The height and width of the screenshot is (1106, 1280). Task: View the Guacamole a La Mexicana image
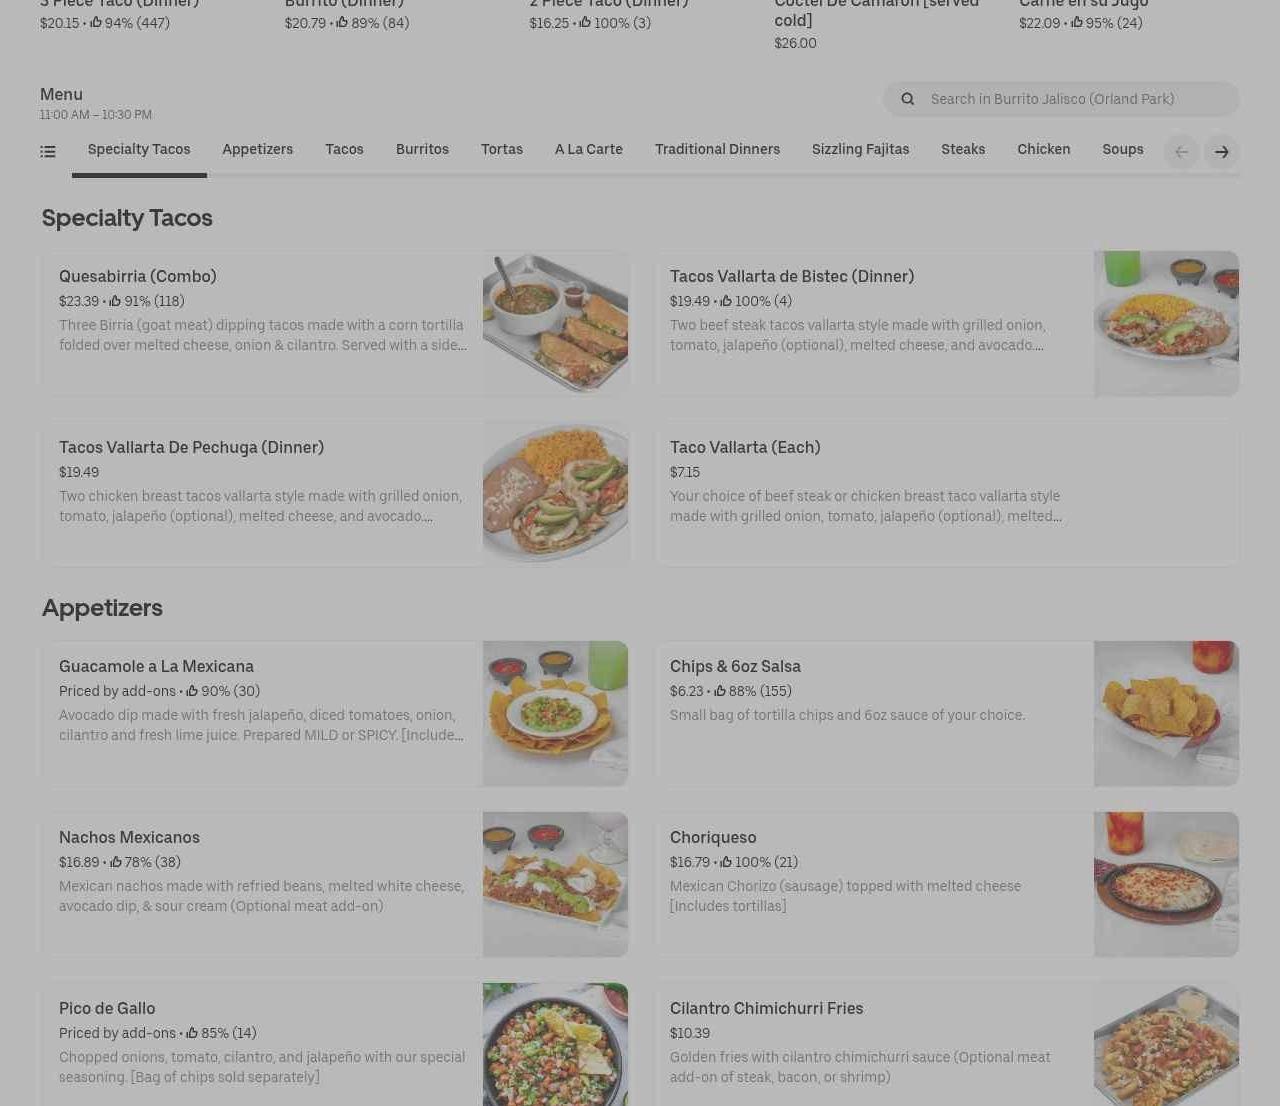coord(555,714)
